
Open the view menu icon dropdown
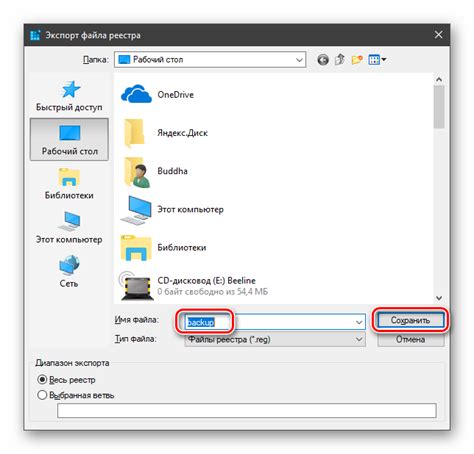point(377,60)
